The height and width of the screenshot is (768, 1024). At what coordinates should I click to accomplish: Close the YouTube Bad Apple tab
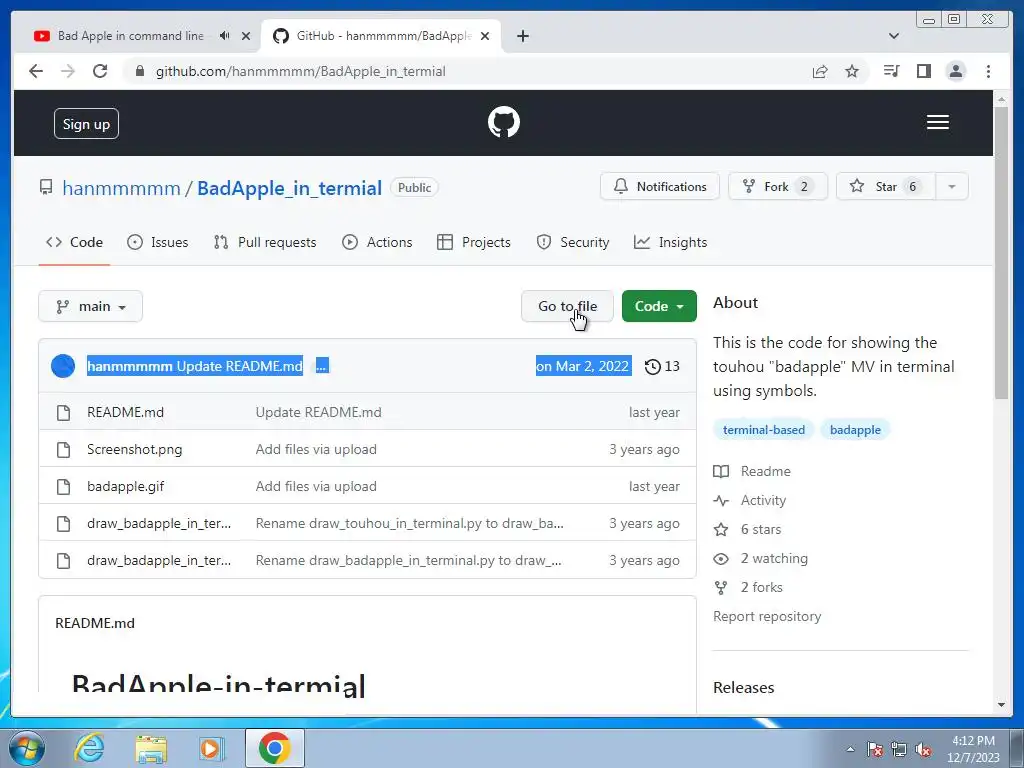point(246,36)
